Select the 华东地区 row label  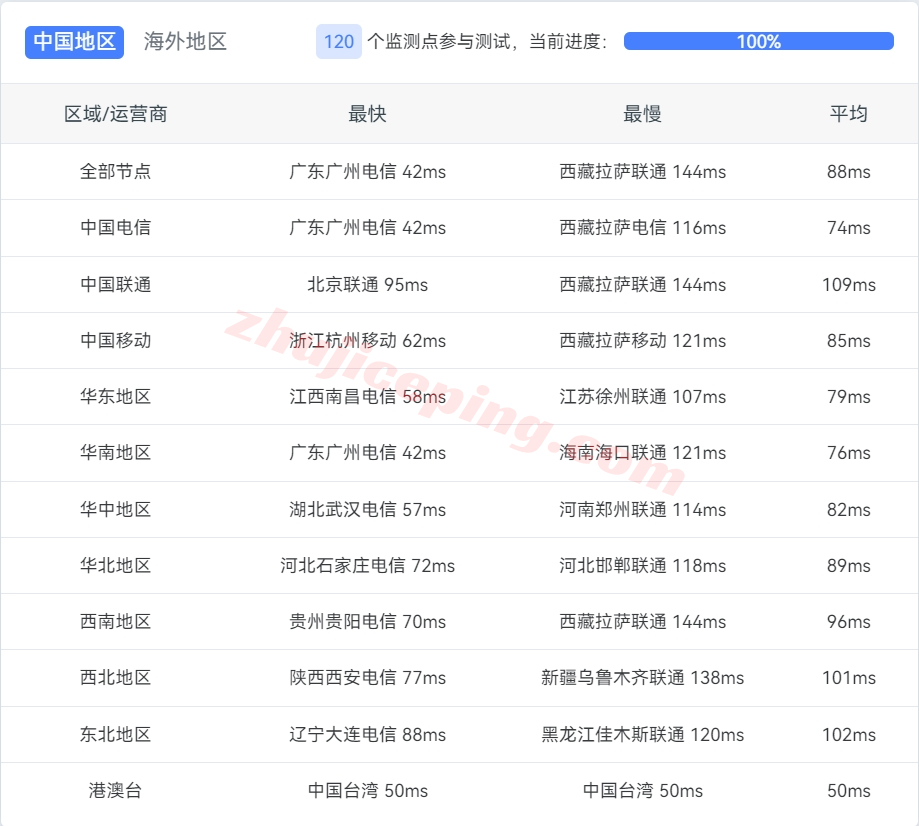[x=115, y=396]
